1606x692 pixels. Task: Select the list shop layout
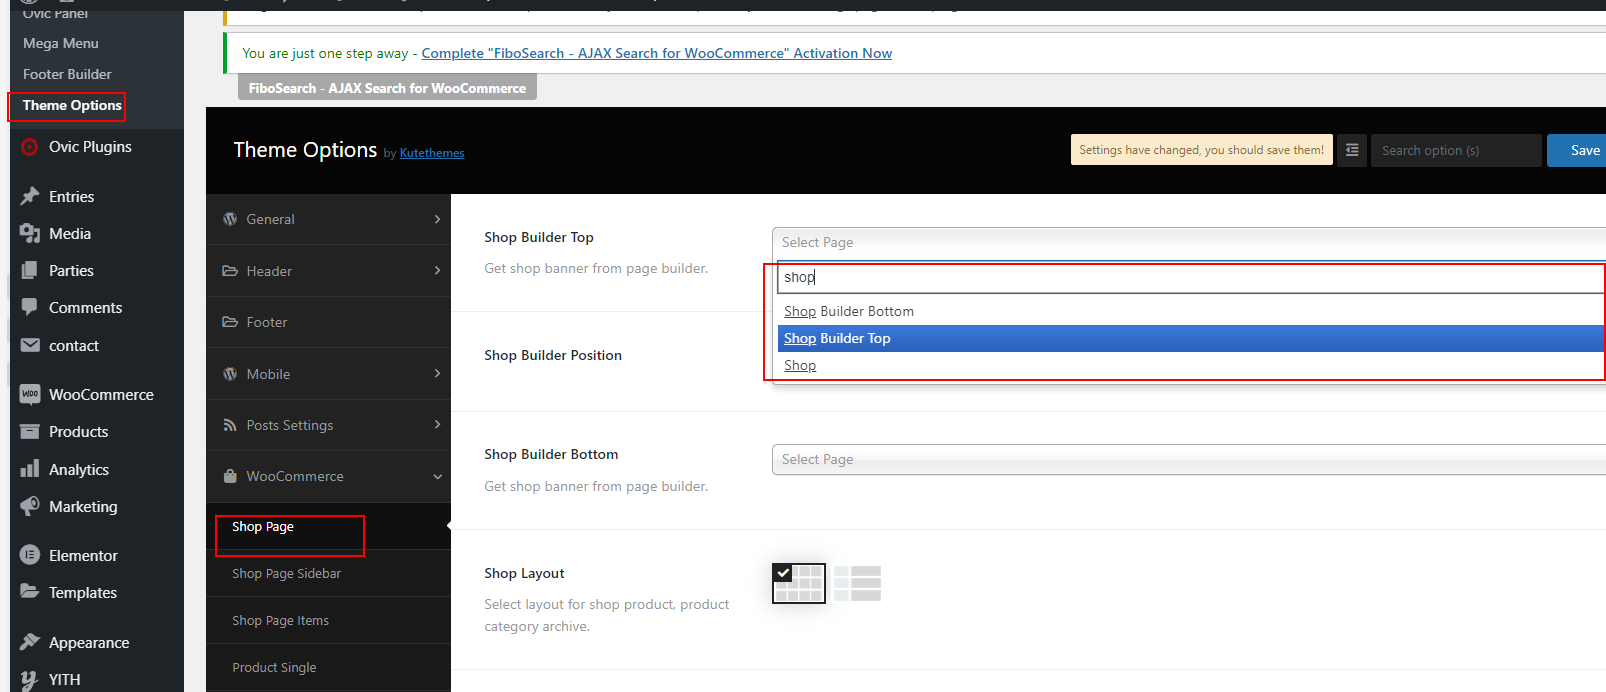(857, 583)
